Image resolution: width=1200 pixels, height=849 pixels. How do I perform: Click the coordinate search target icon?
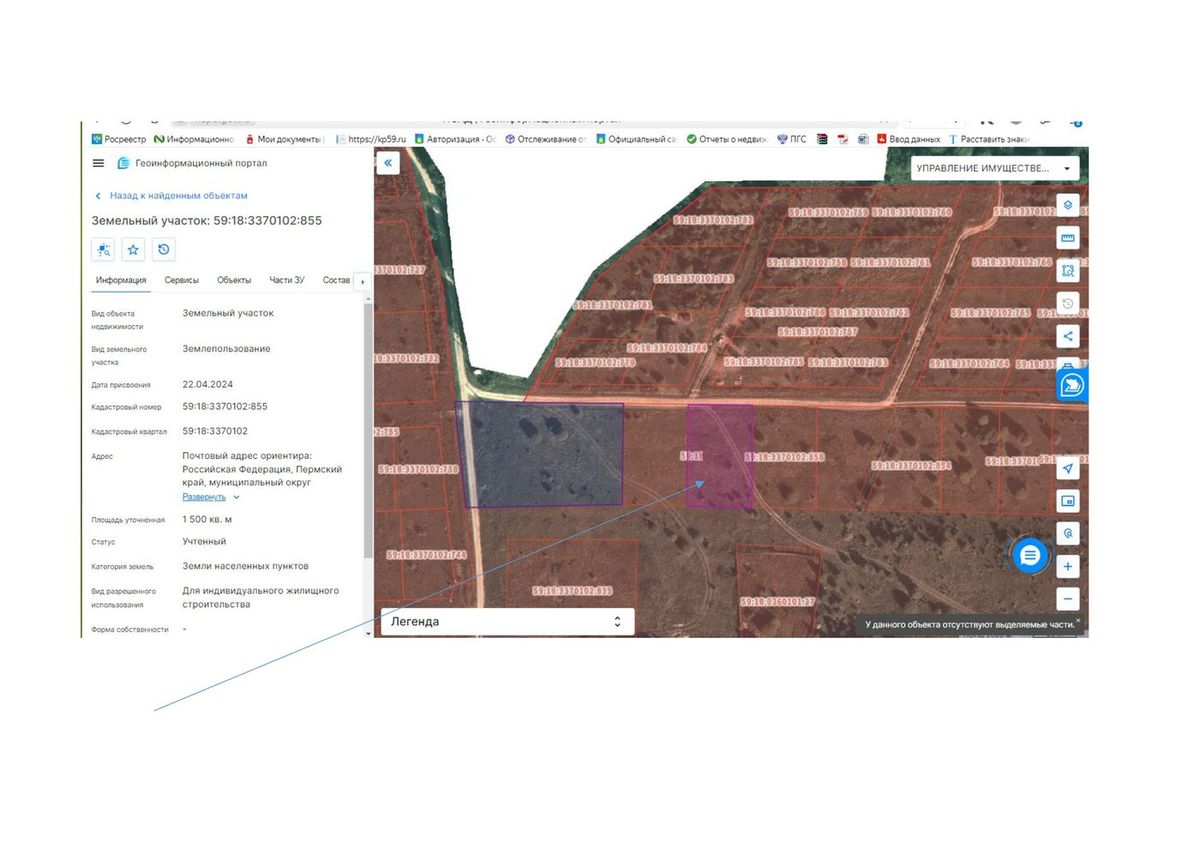(x=1068, y=534)
